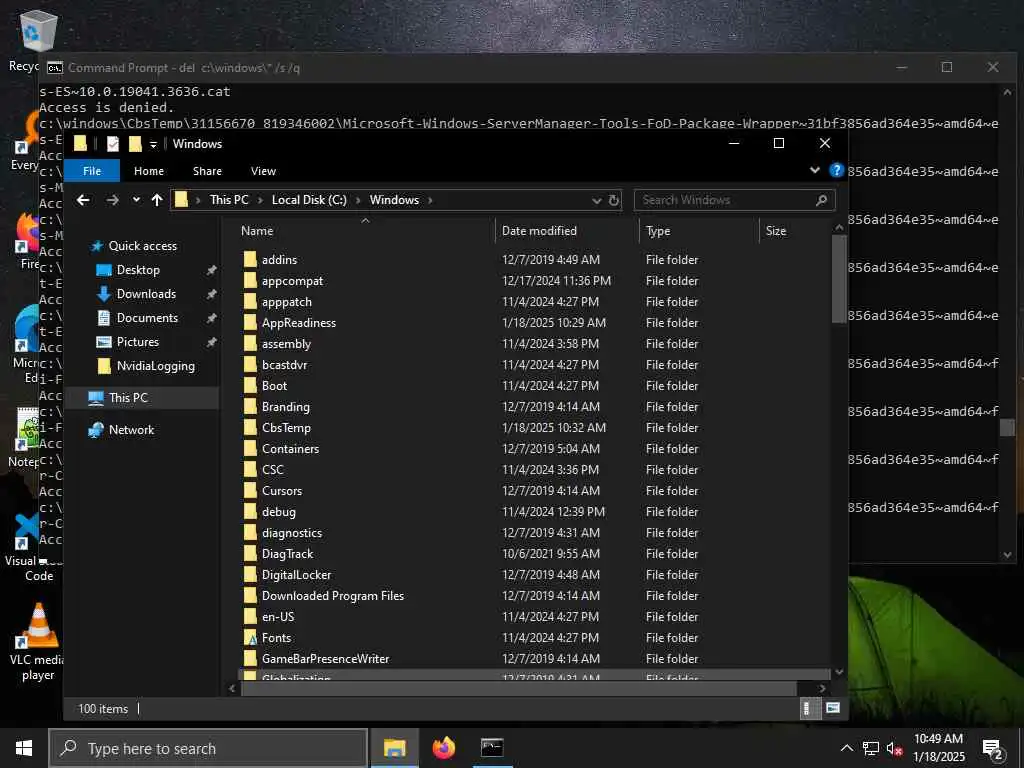Open the Recent locations dropdown arrow
Viewport: 1024px width, 768px height.
[136, 200]
